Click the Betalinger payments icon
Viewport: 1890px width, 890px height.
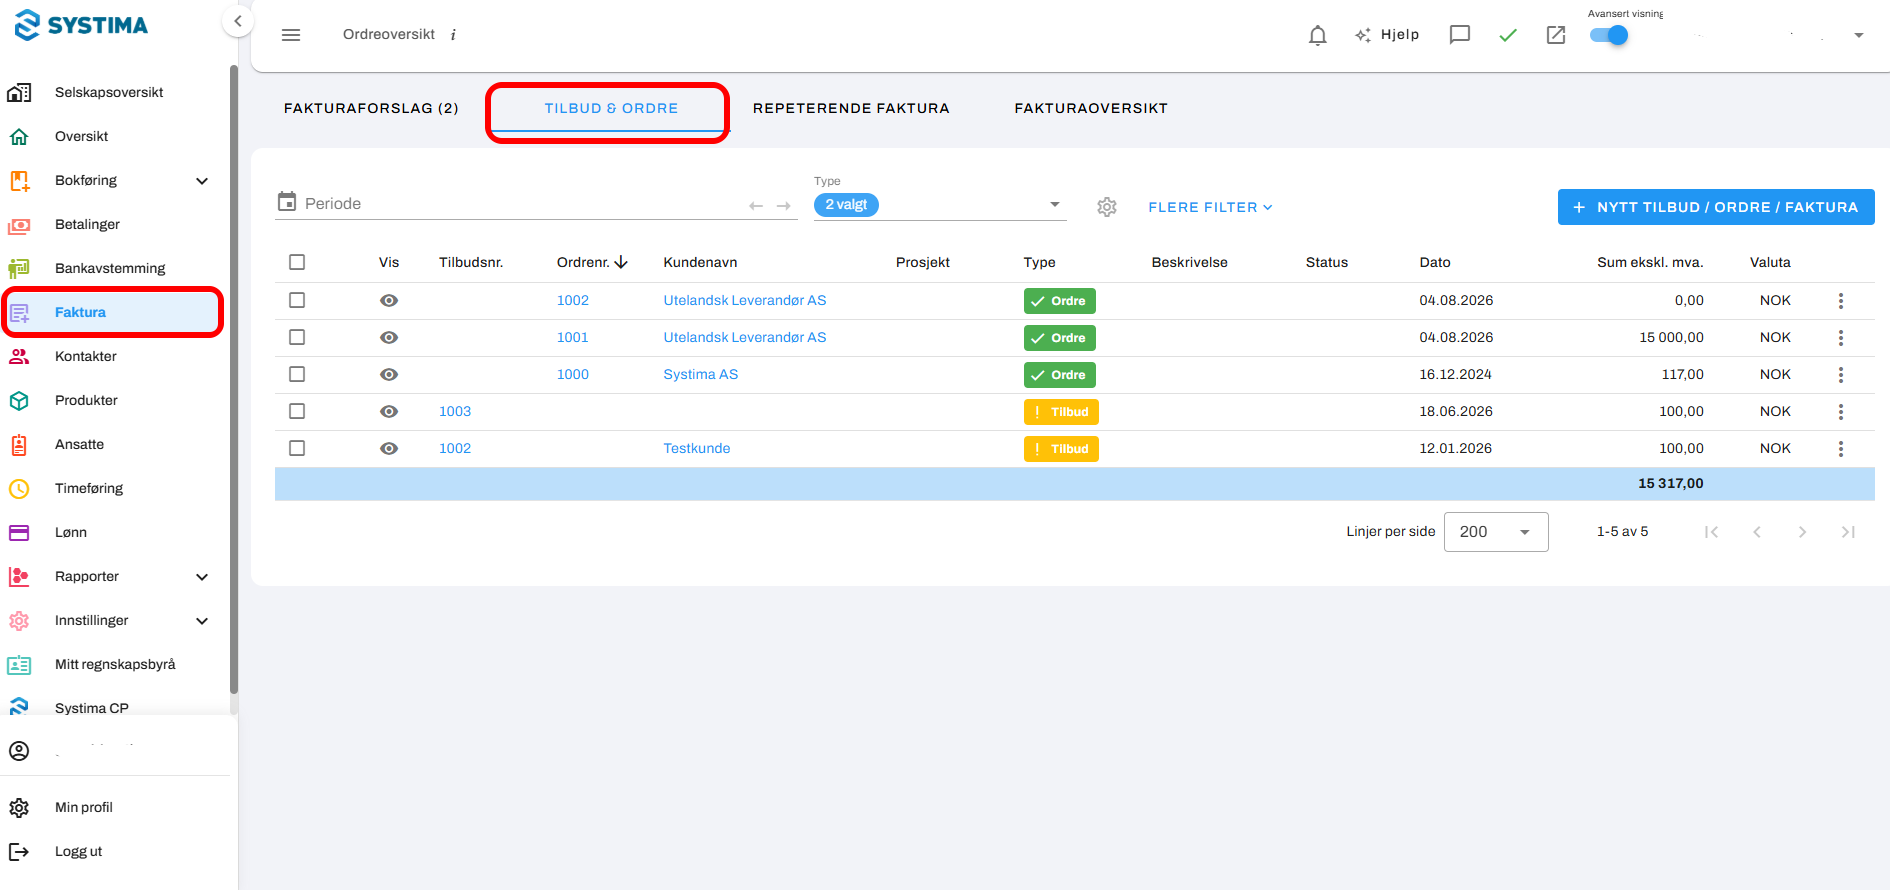[x=19, y=225]
